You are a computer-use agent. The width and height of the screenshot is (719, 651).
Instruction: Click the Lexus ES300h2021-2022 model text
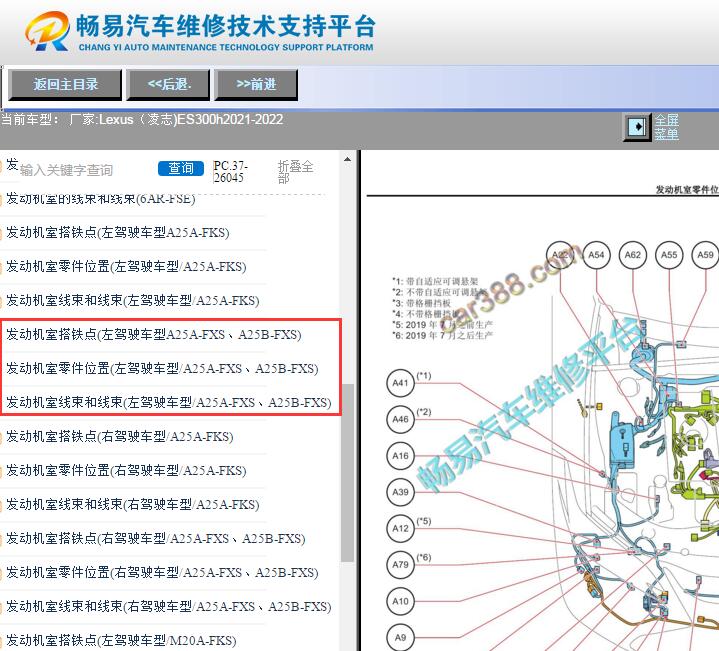tap(191, 120)
